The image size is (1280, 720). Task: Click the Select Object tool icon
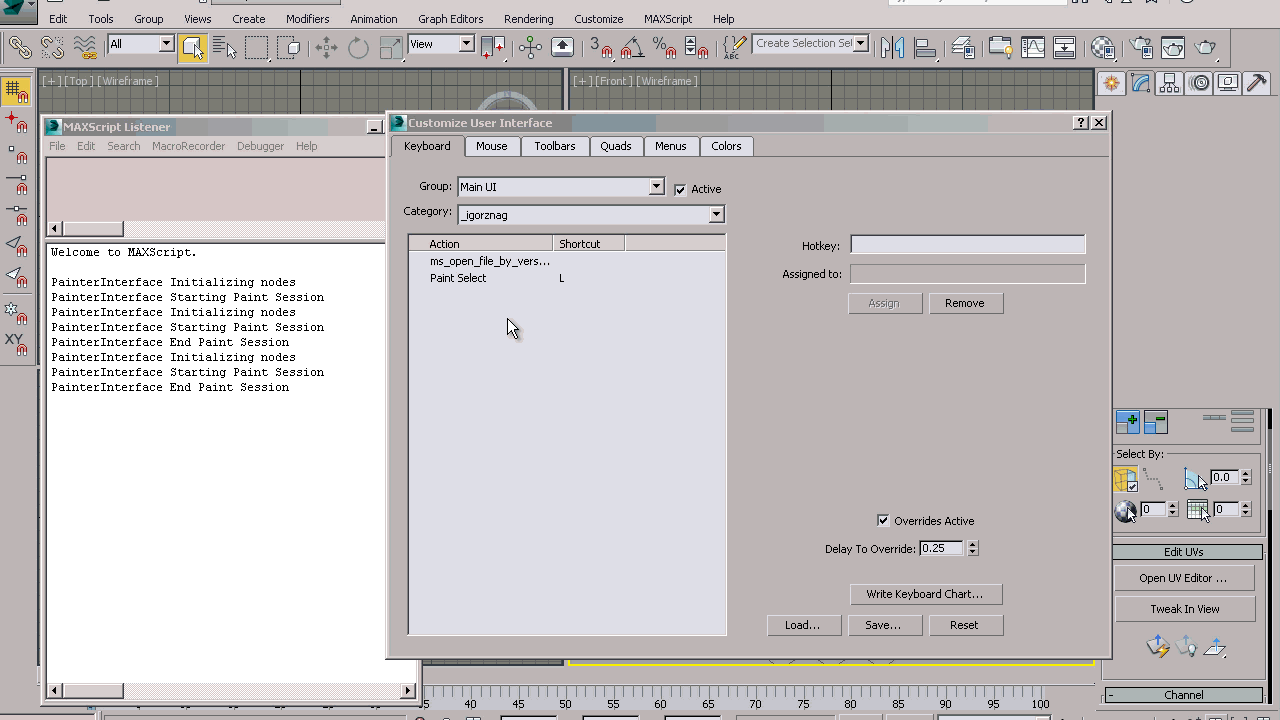[x=193, y=46]
